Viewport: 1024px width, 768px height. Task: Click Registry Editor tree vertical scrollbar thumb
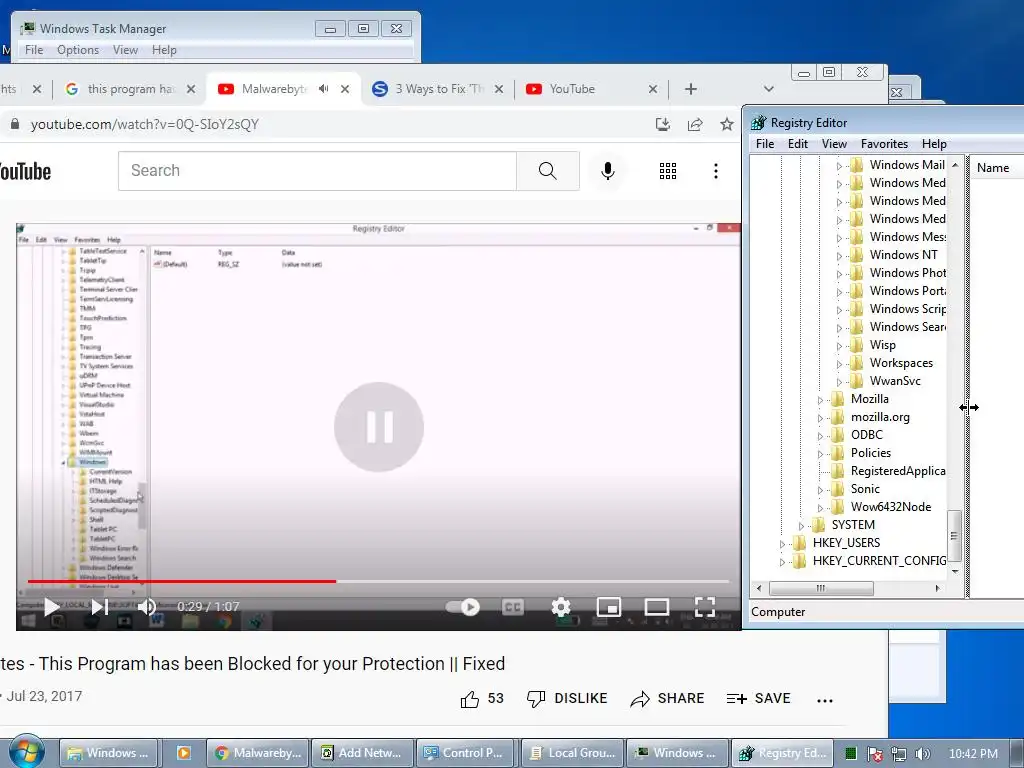click(x=954, y=536)
